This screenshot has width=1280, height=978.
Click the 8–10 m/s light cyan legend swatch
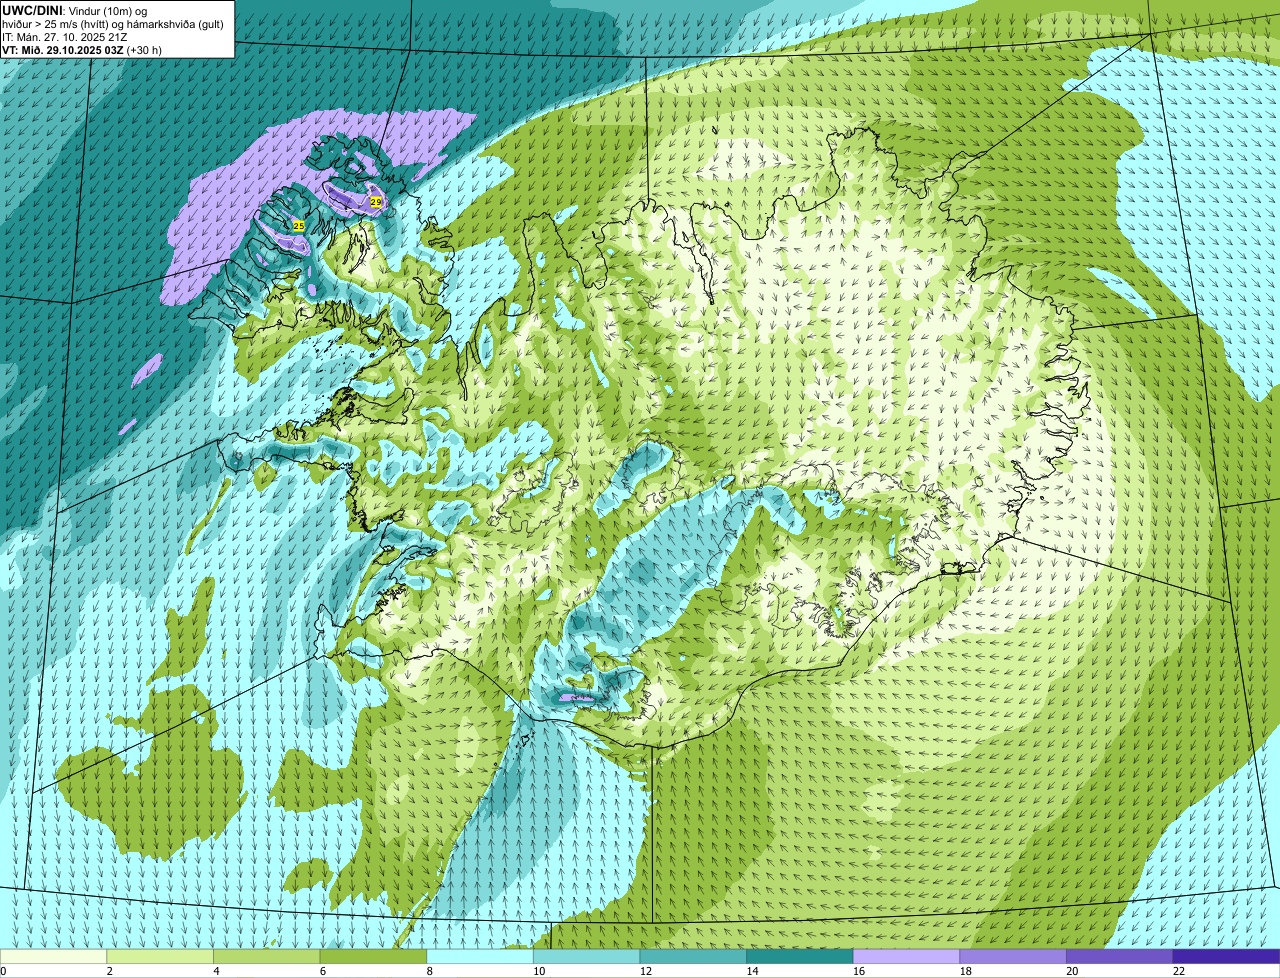coord(480,957)
